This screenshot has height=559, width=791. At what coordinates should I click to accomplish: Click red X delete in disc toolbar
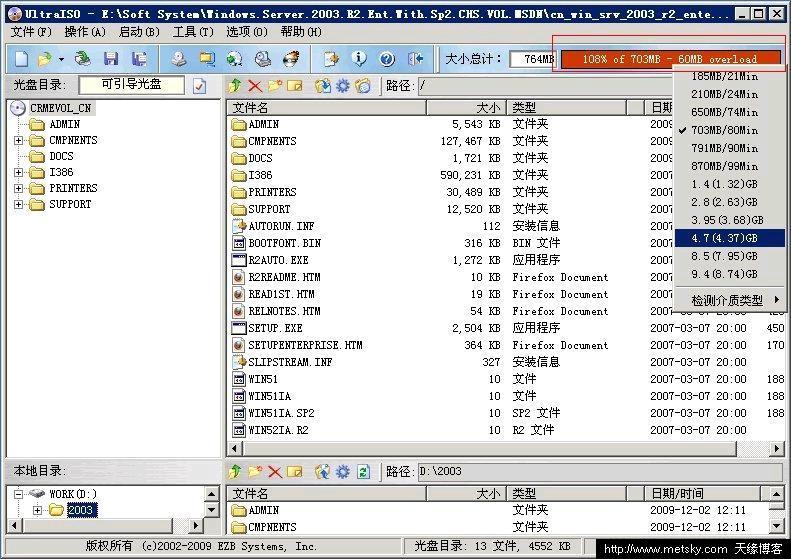[255, 86]
